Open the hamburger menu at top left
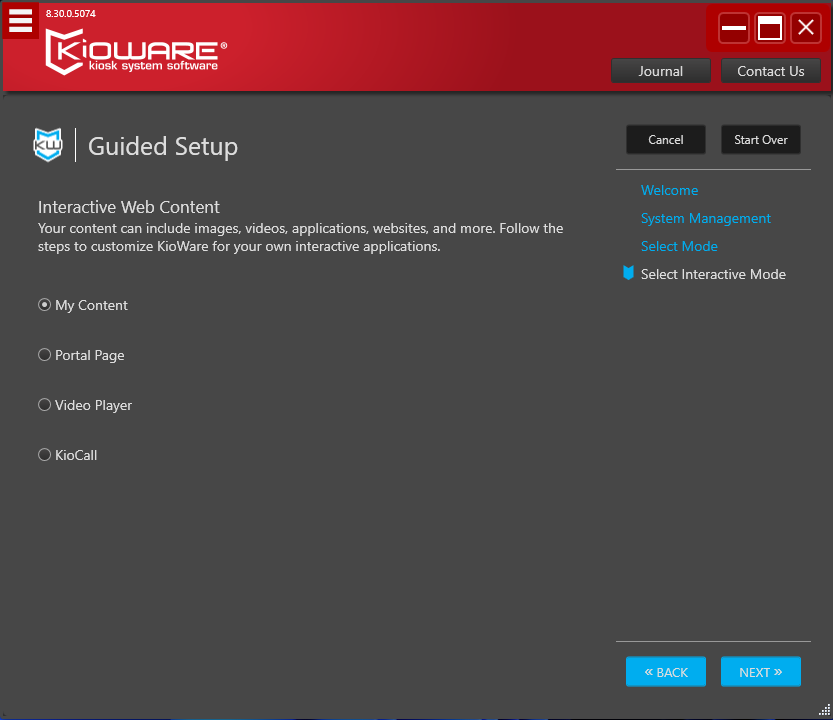 (20, 20)
